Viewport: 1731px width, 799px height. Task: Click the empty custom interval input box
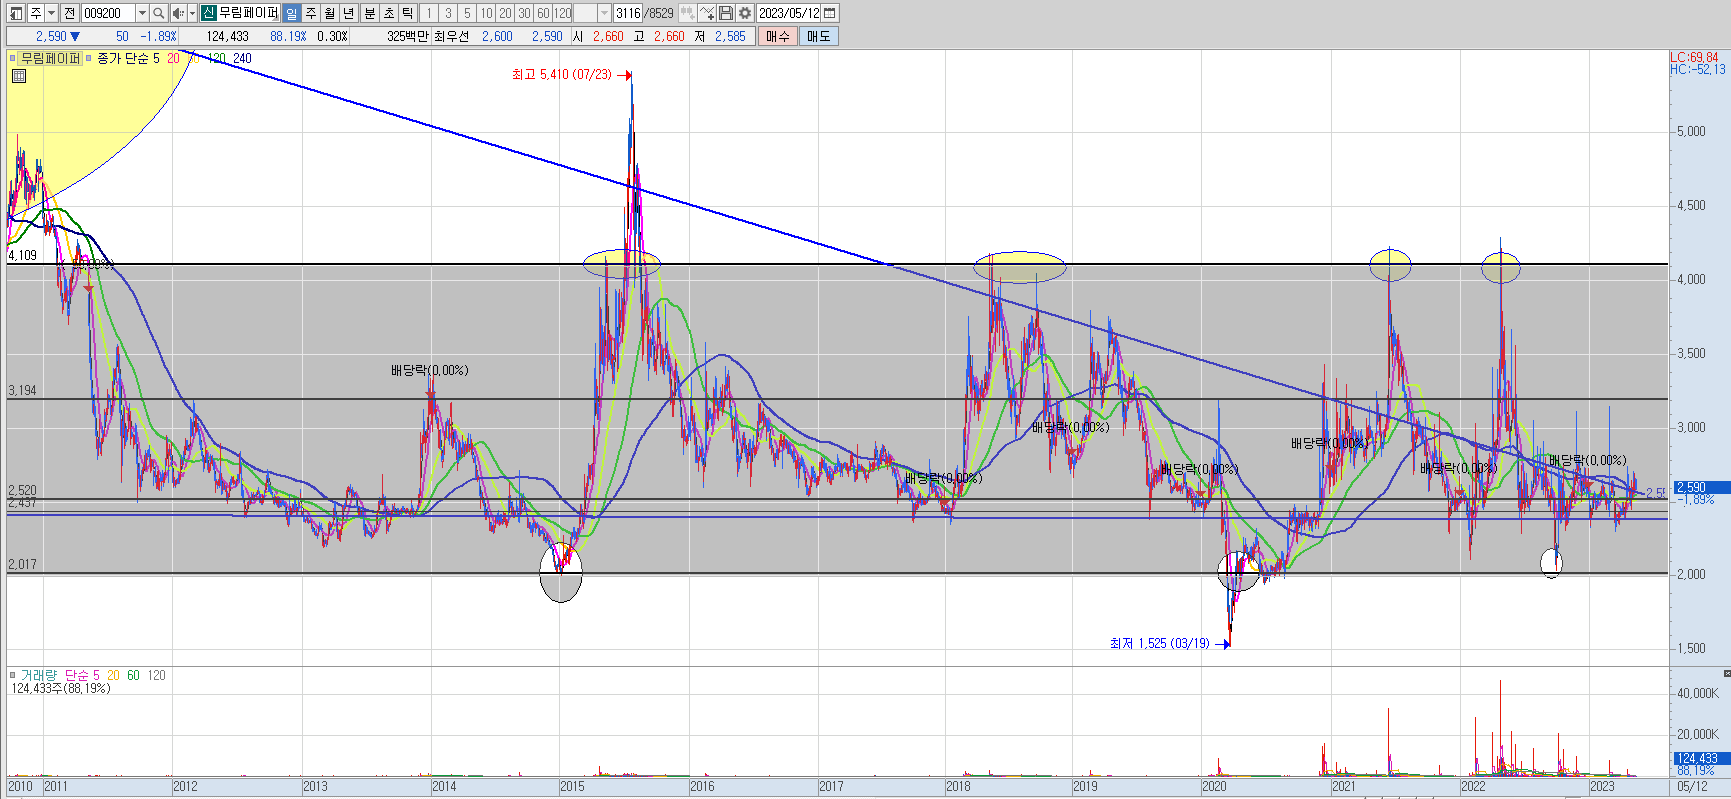coord(585,13)
